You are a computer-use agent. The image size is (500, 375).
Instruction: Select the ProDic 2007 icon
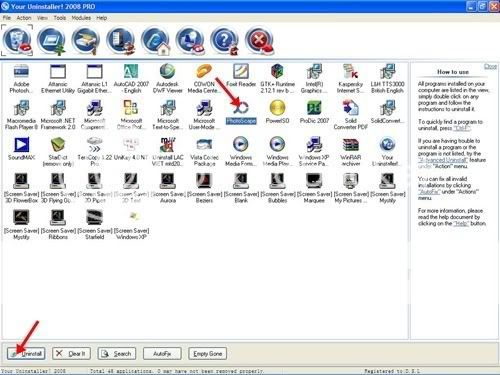click(x=314, y=107)
